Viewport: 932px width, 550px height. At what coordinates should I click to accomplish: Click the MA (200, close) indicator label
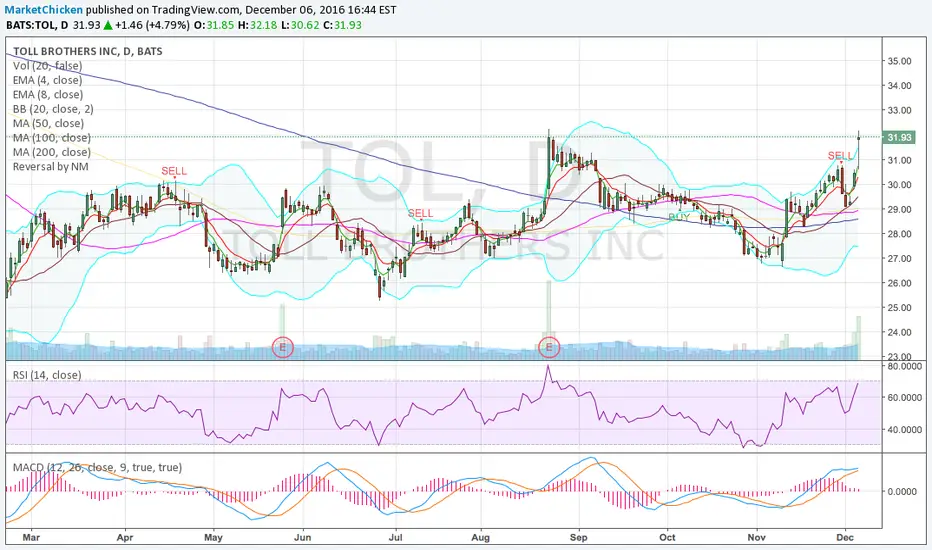tap(52, 152)
